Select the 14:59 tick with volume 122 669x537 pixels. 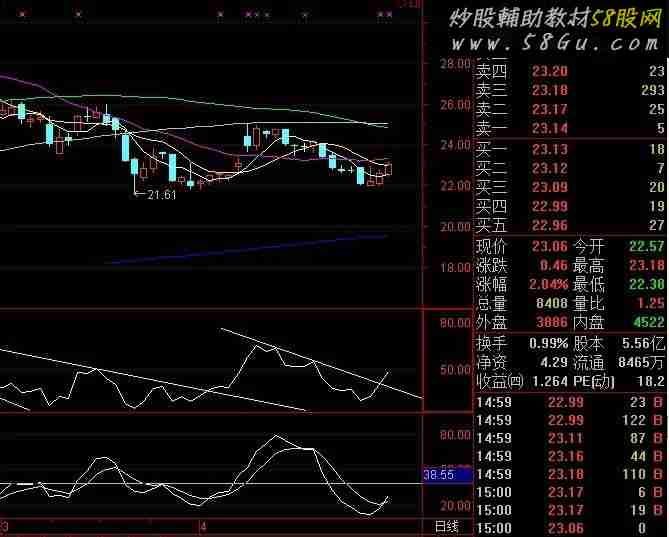tap(570, 420)
